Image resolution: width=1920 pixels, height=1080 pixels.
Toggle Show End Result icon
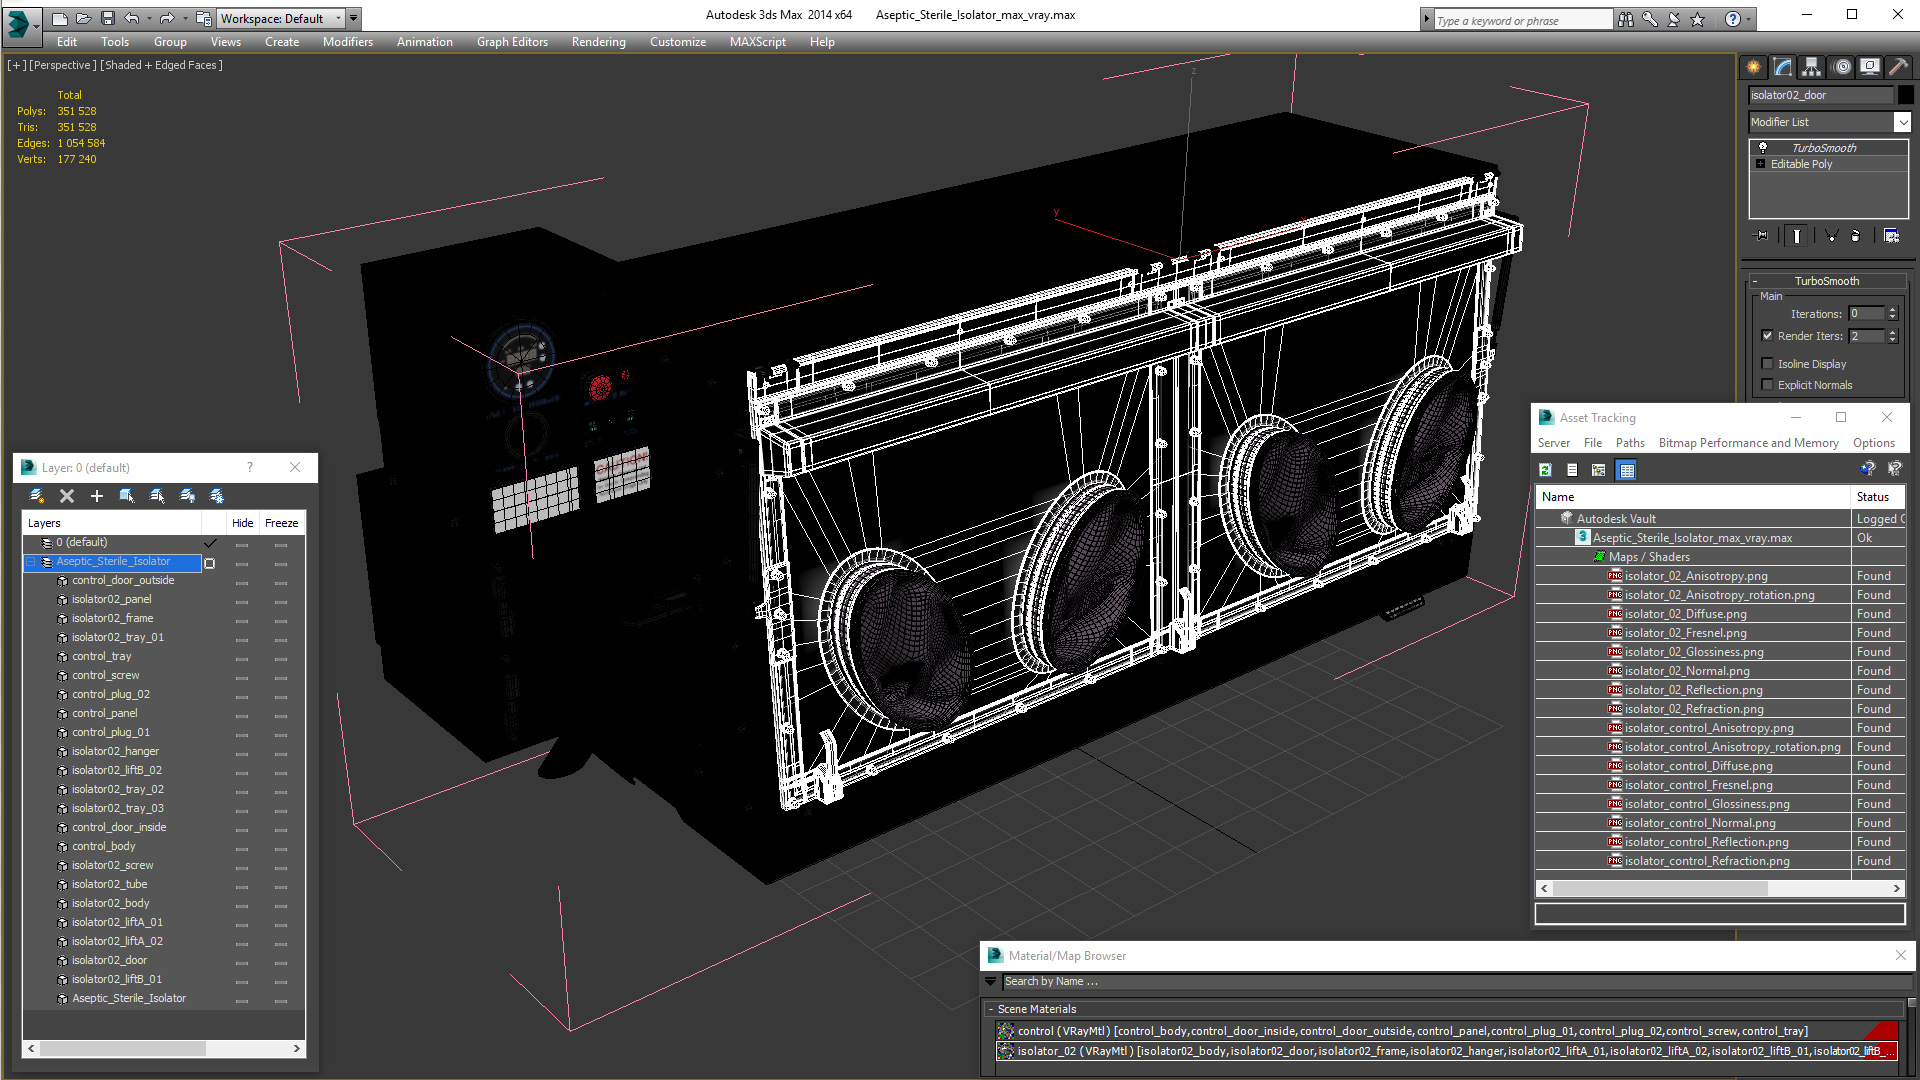tap(1797, 236)
